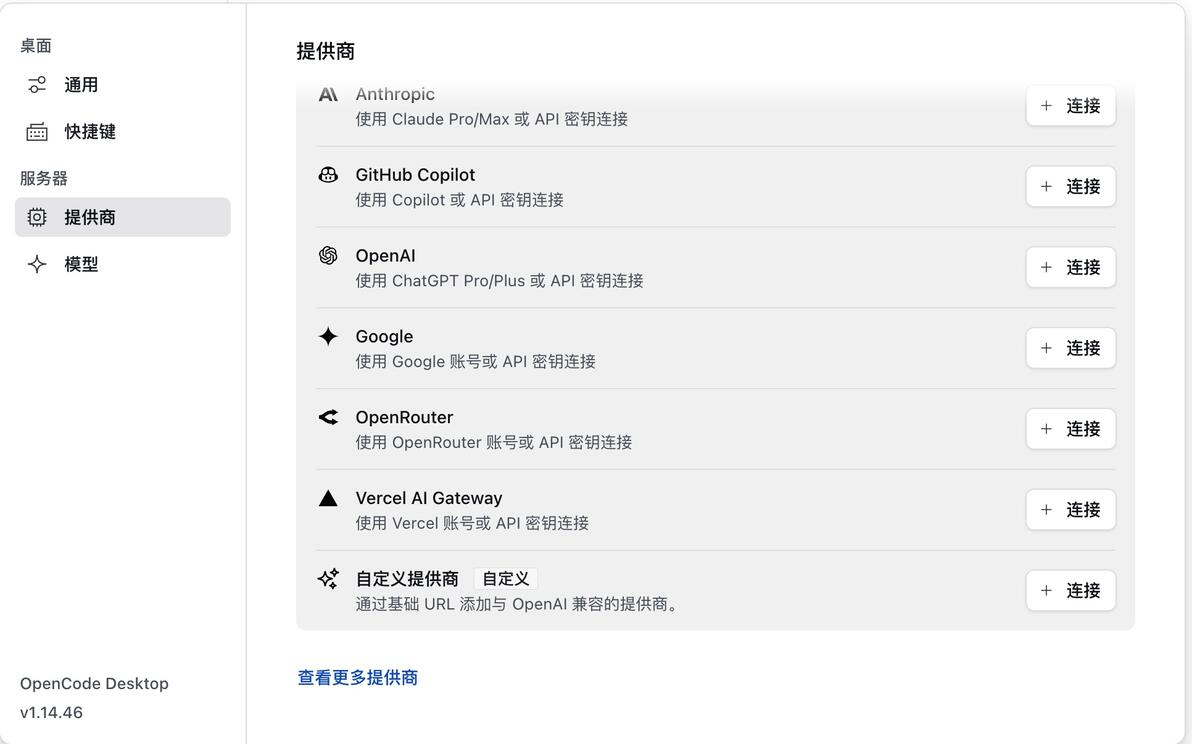This screenshot has width=1192, height=744.
Task: Click the OpenAI logo icon
Action: click(328, 255)
